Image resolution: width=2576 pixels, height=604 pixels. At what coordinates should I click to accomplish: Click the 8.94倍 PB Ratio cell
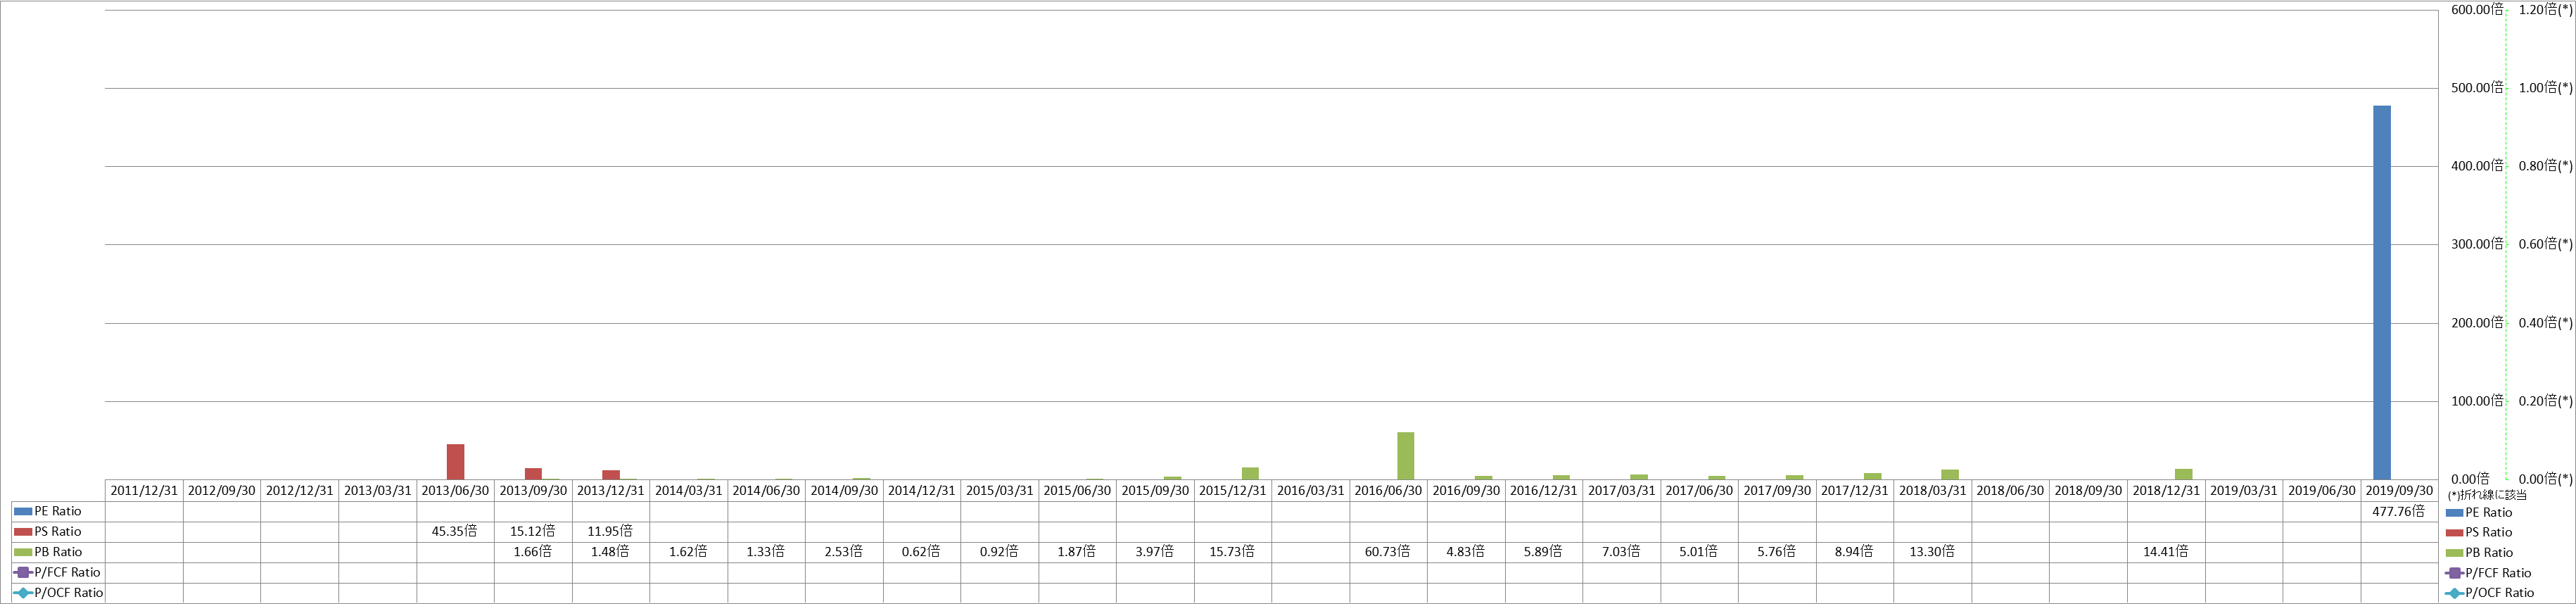coord(1854,552)
